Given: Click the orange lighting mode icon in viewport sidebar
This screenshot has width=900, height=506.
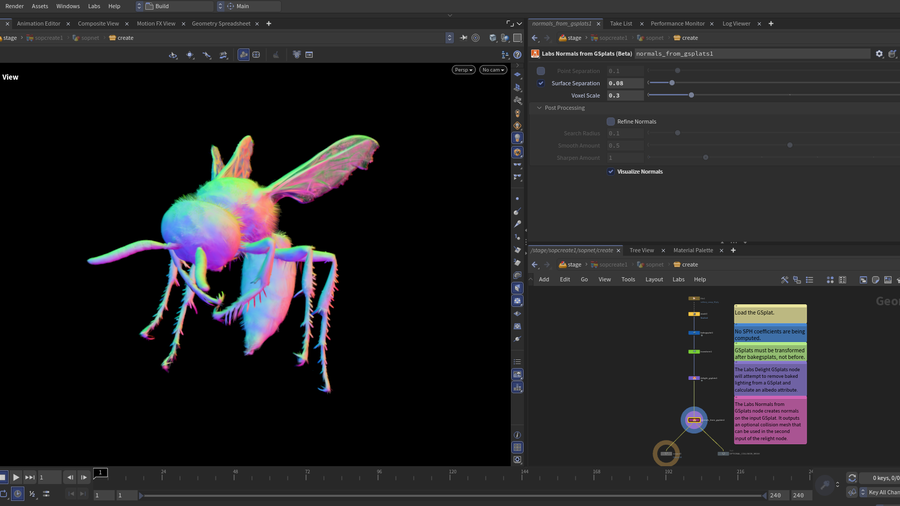Looking at the screenshot, I should point(517,152).
